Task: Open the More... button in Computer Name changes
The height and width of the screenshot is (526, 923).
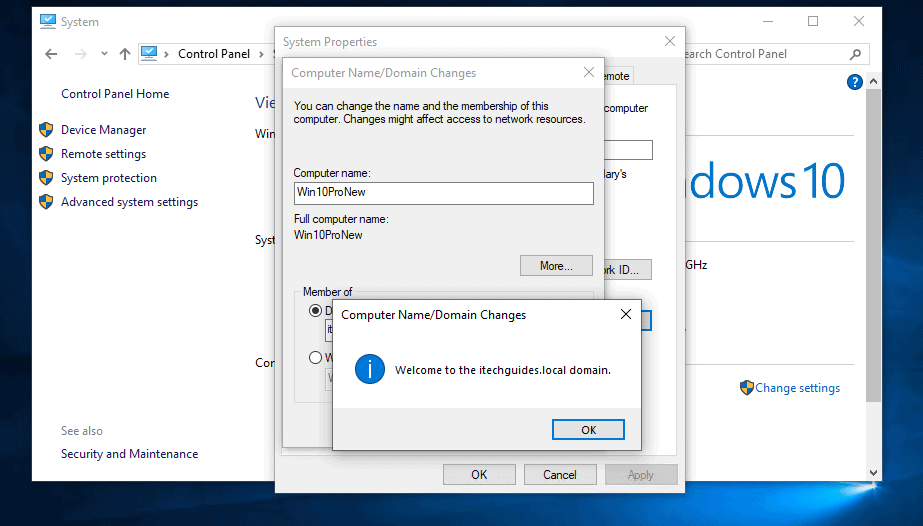Action: point(556,266)
